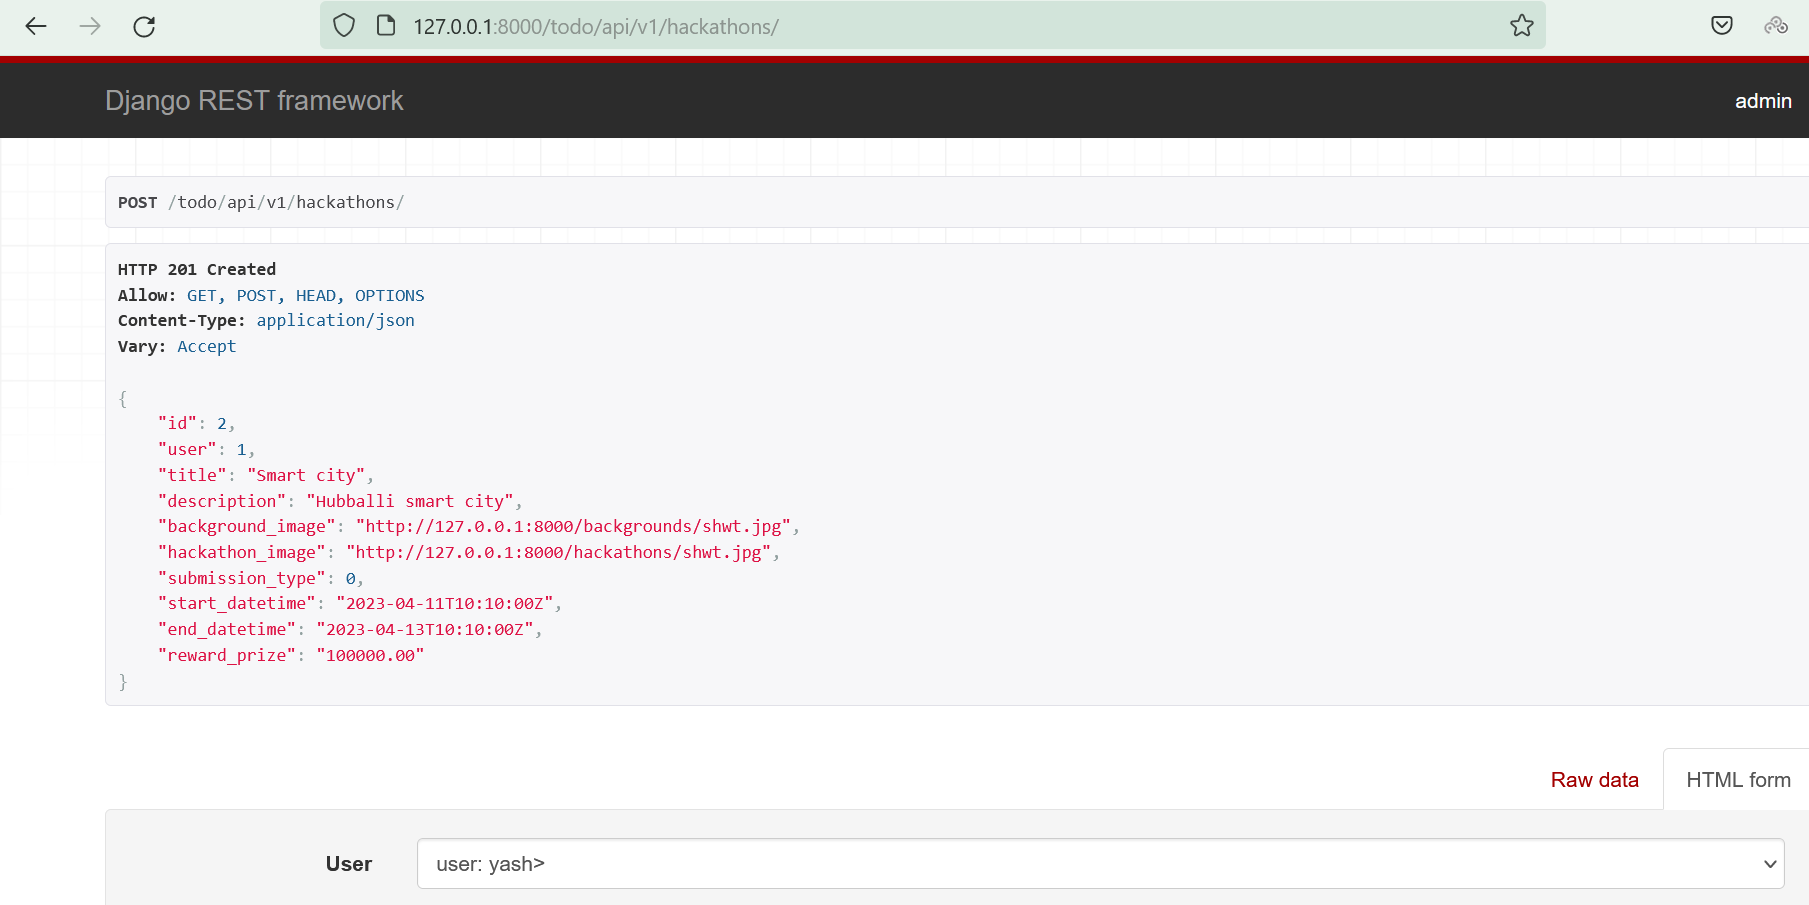Open the admin dropdown menu
The image size is (1809, 905).
(x=1763, y=100)
